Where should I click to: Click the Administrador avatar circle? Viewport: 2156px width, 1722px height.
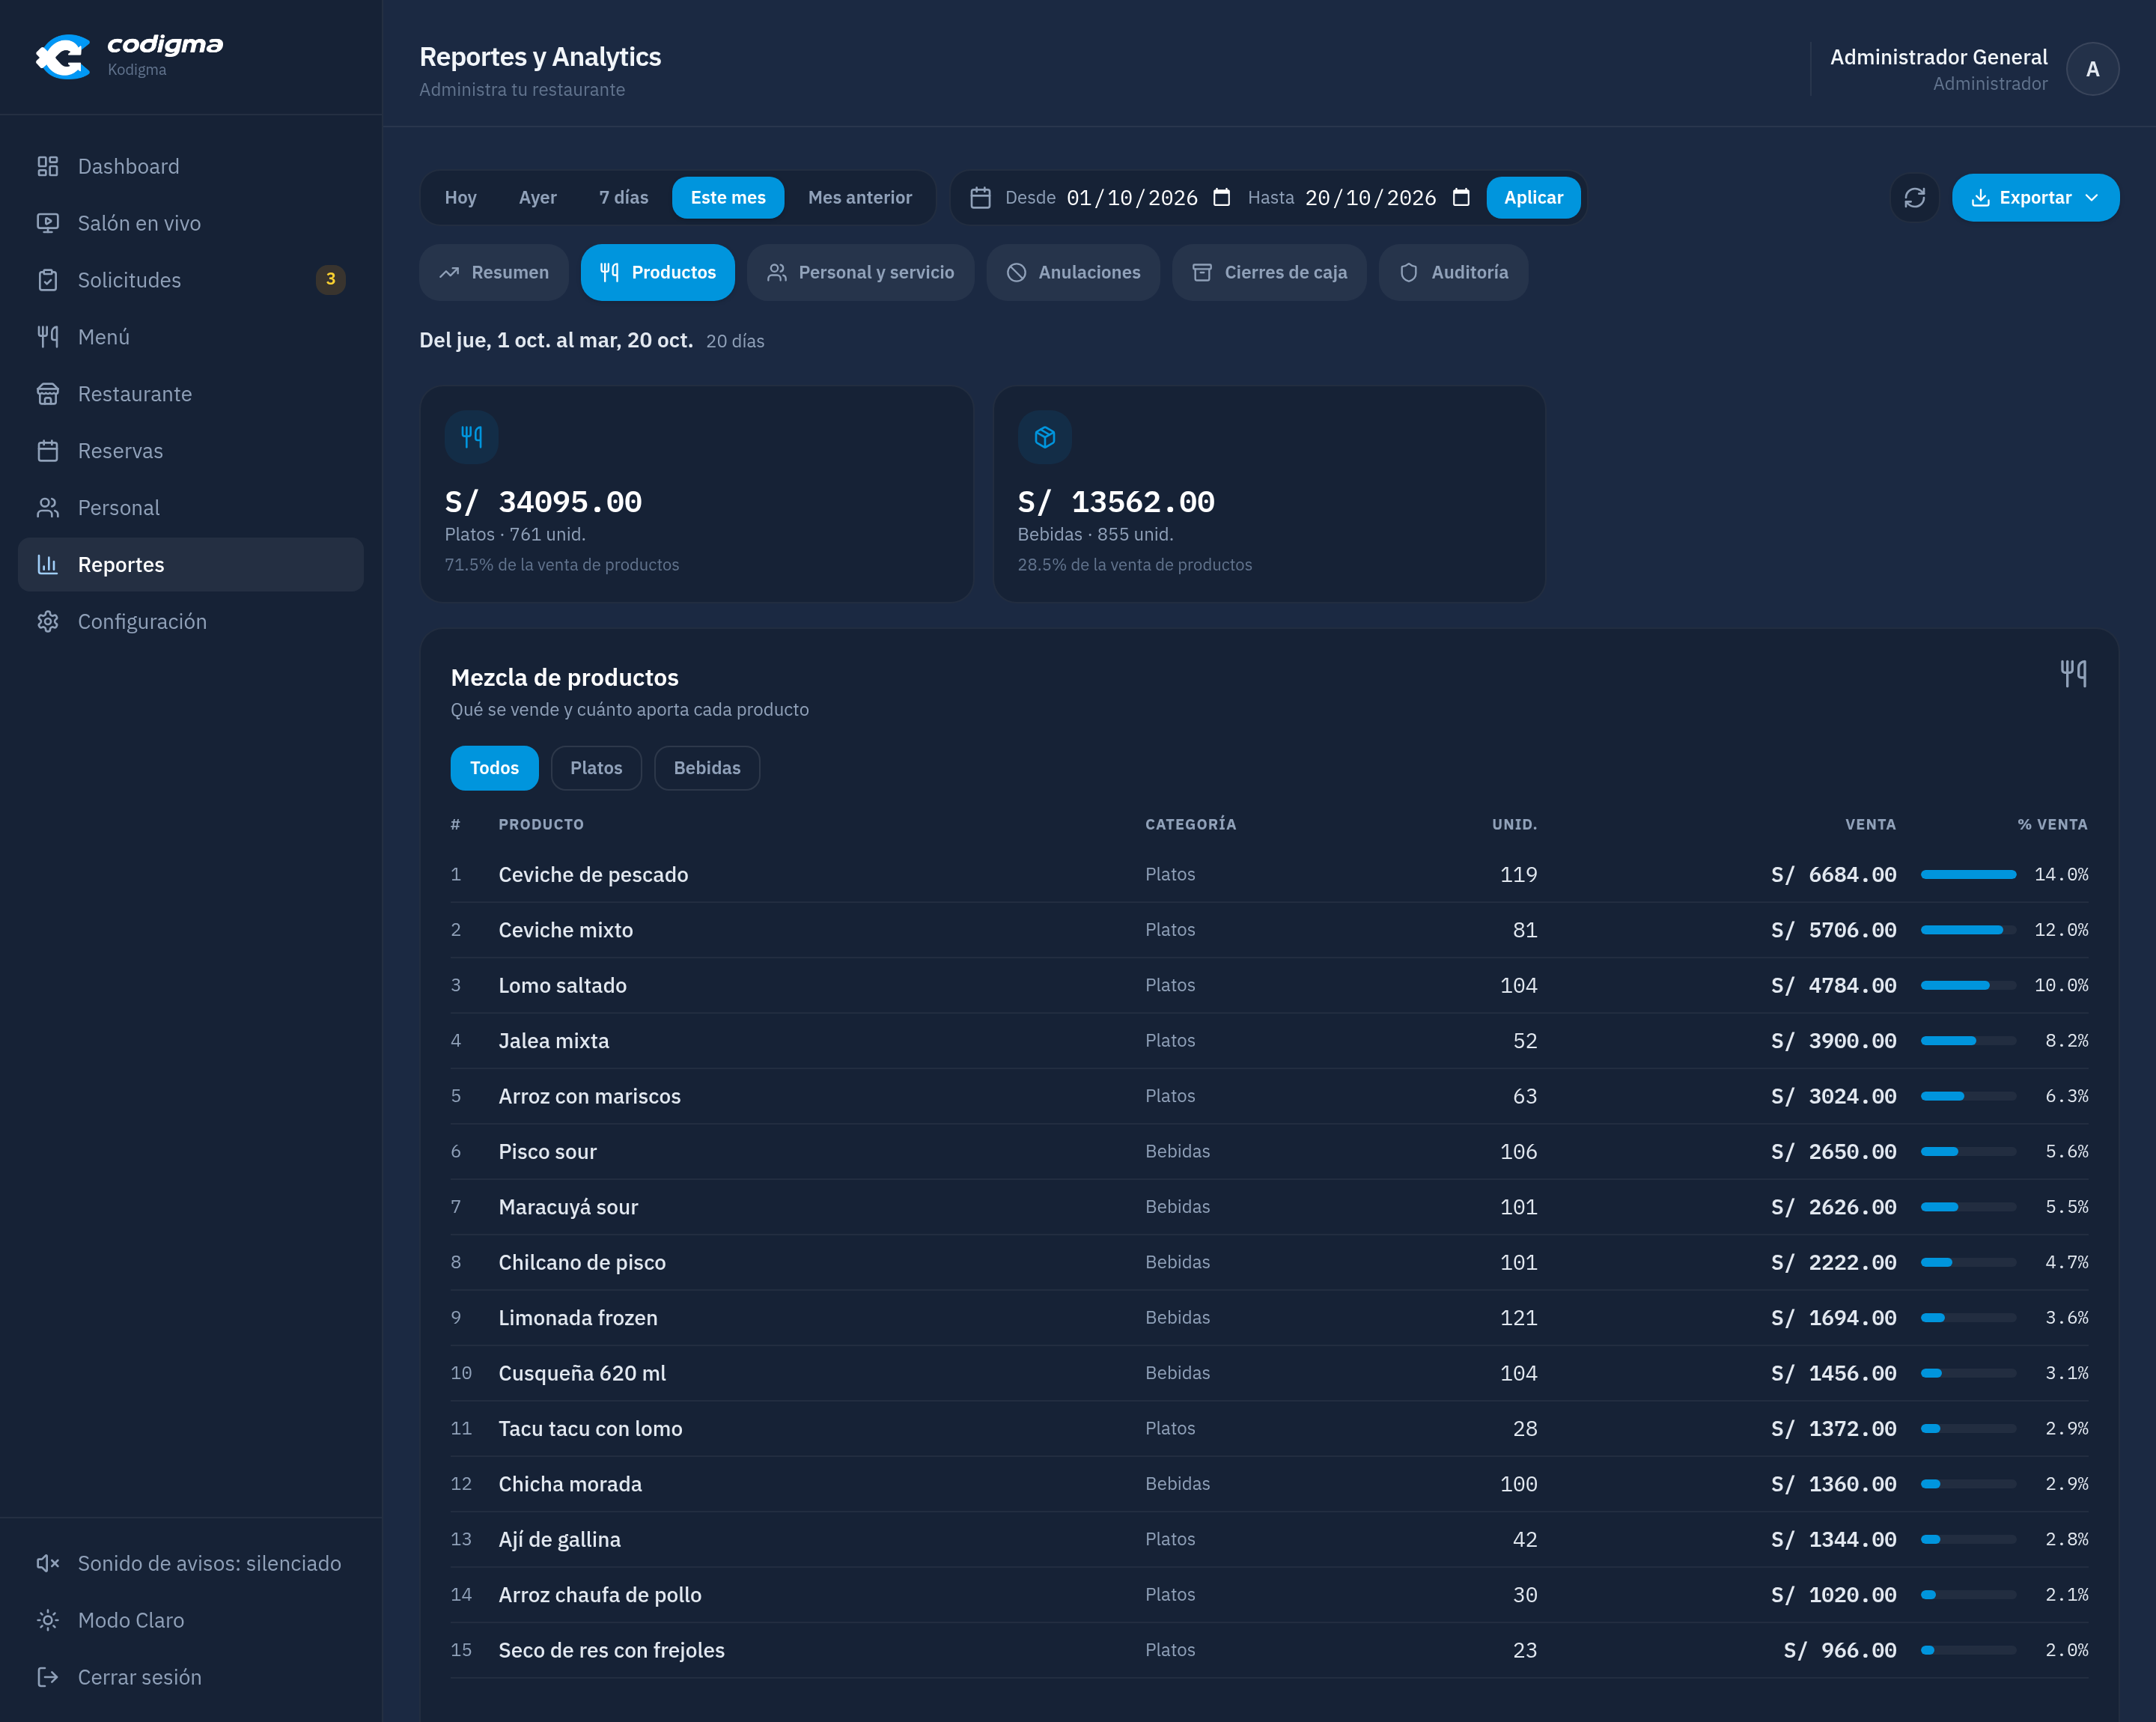(x=2092, y=69)
